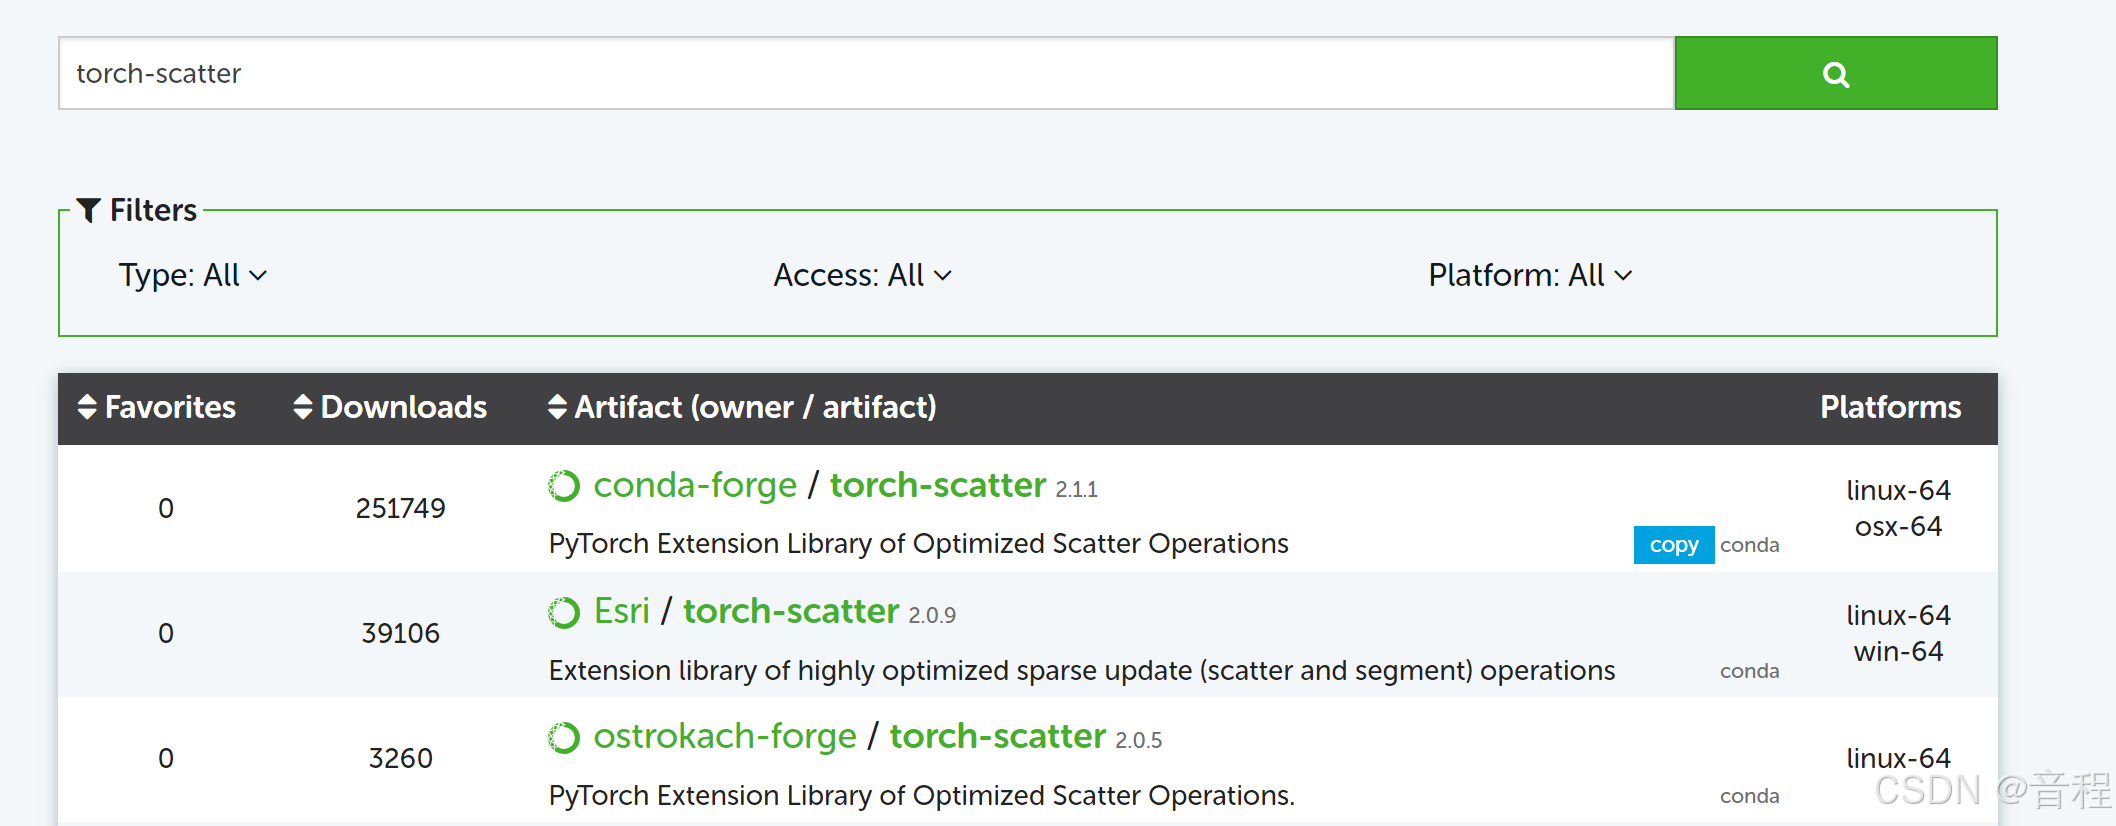Click the conda label in the ostrokach-forge row
Screen dimensions: 2116x826
pyautogui.click(x=1749, y=796)
